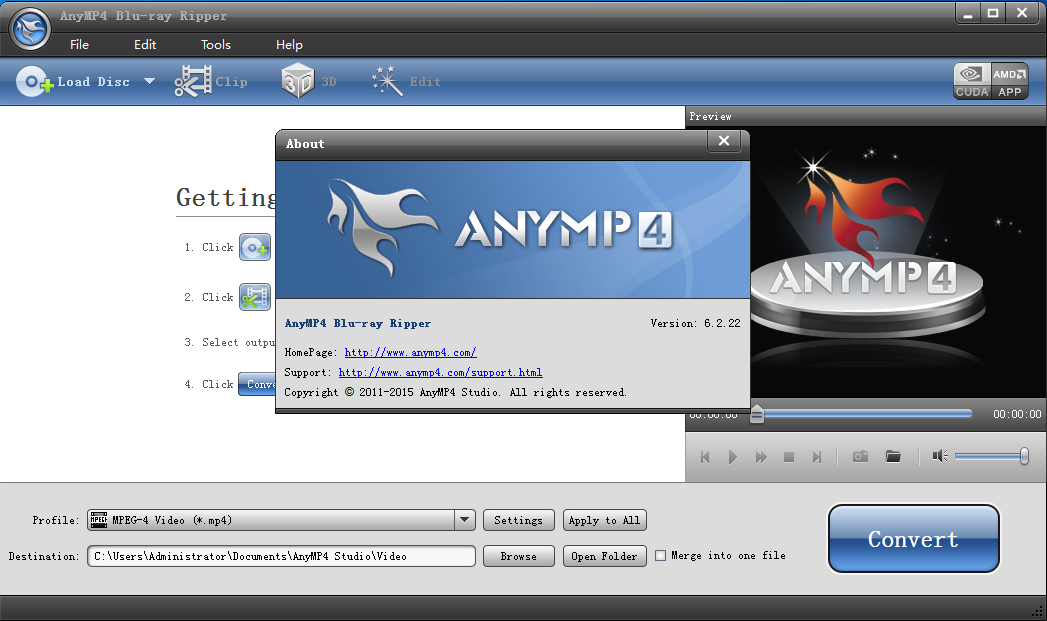The image size is (1047, 621).
Task: Open the Clip tool in toolbar
Action: point(193,82)
